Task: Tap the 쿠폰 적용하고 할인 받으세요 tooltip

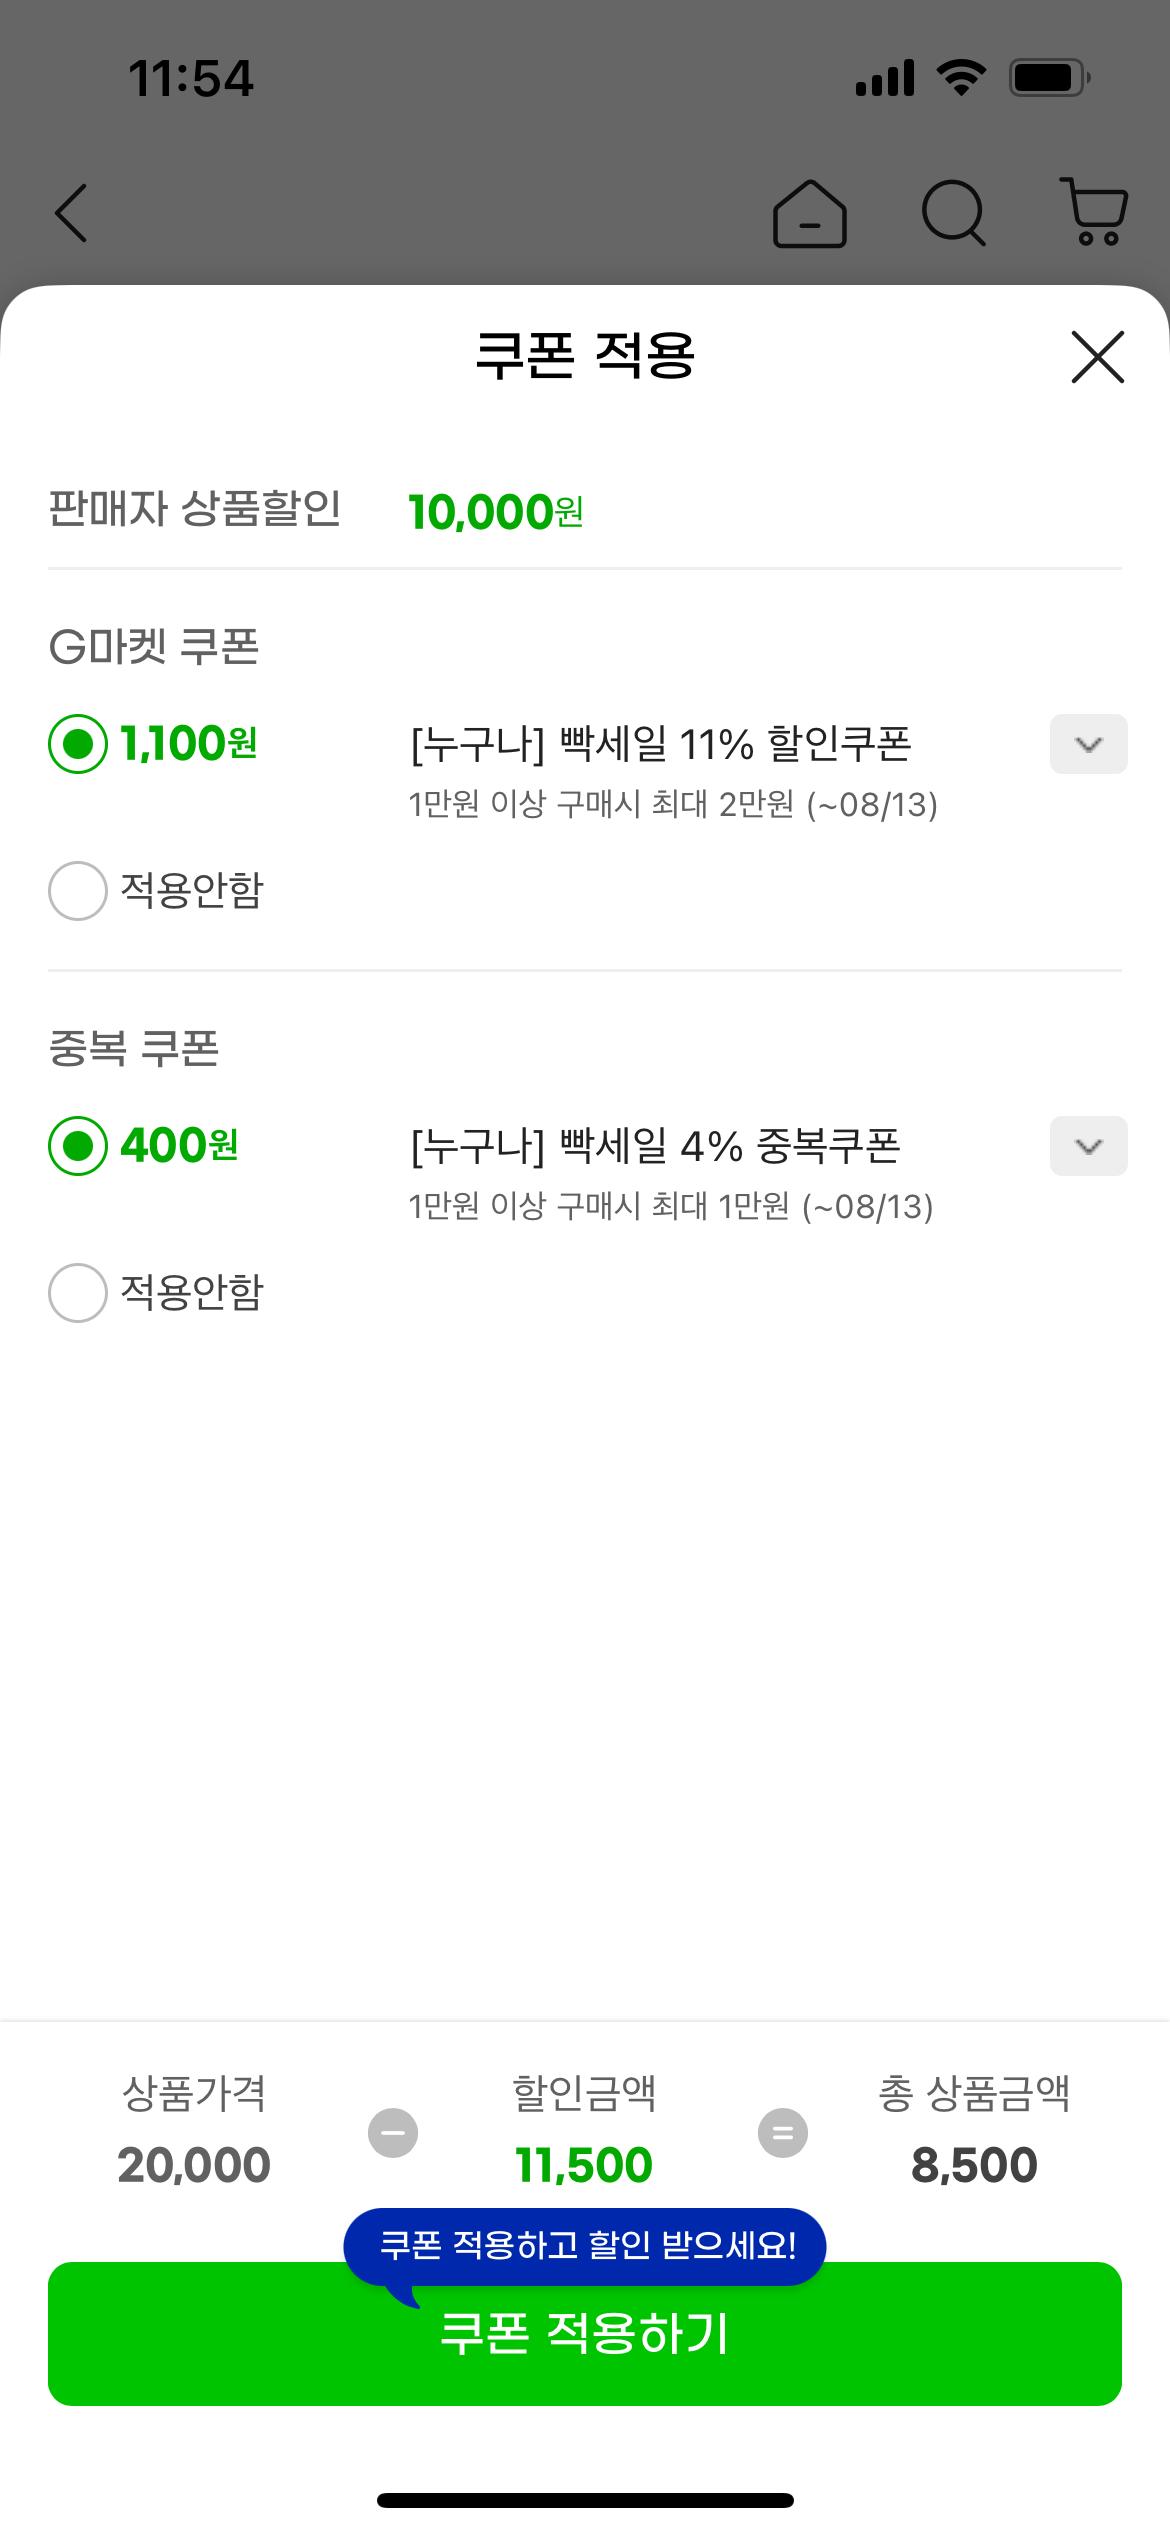Action: click(x=586, y=2246)
